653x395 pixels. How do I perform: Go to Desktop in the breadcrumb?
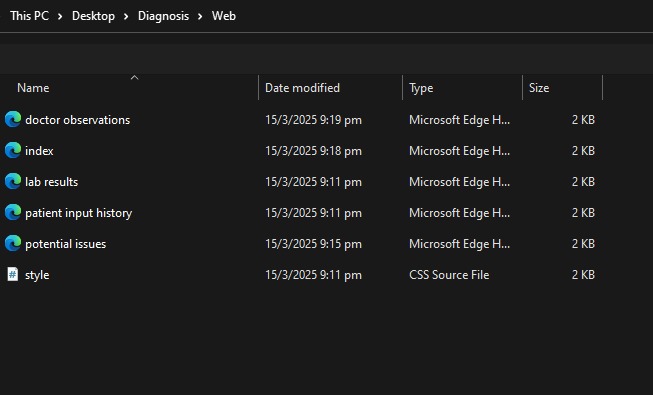pyautogui.click(x=93, y=16)
